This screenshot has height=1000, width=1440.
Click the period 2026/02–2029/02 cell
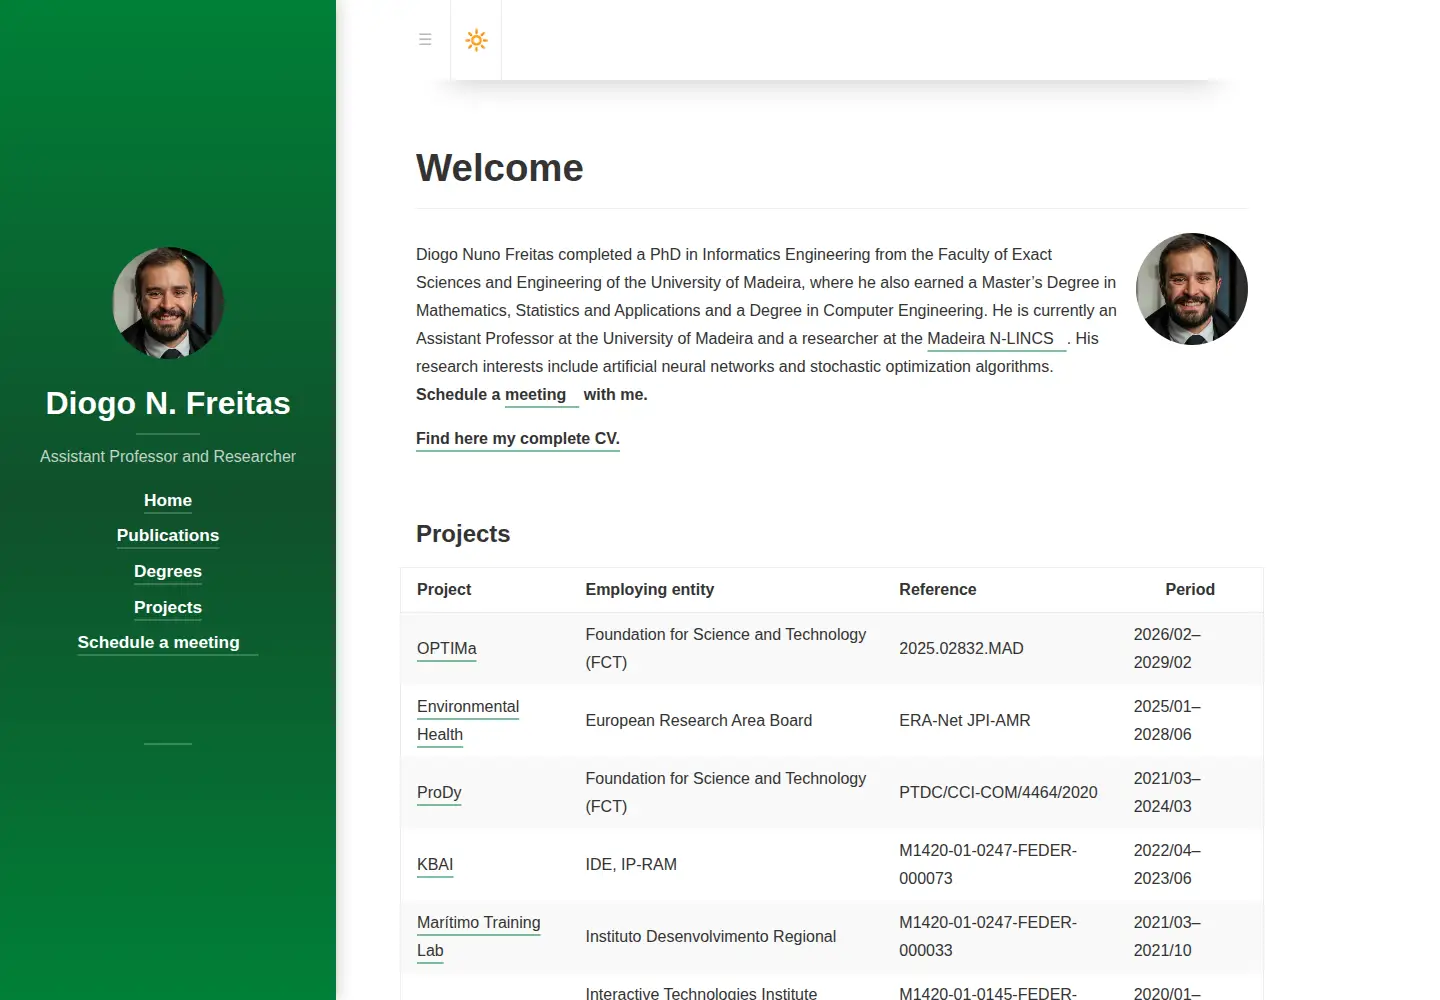(x=1167, y=648)
